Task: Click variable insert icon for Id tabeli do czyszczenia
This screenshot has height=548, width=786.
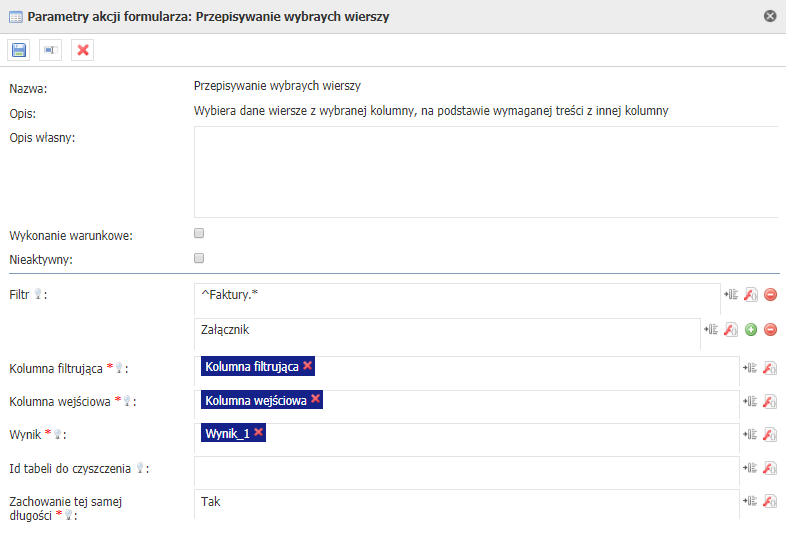Action: coord(750,467)
